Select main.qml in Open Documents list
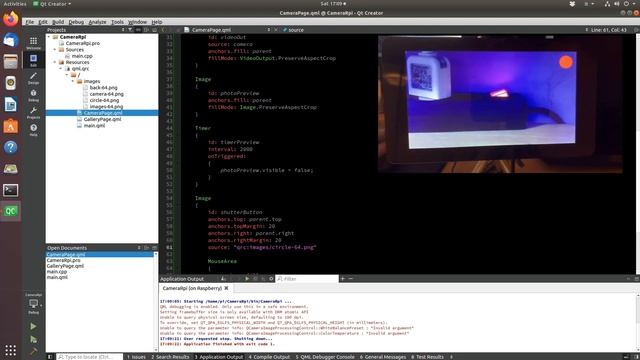 click(x=57, y=277)
